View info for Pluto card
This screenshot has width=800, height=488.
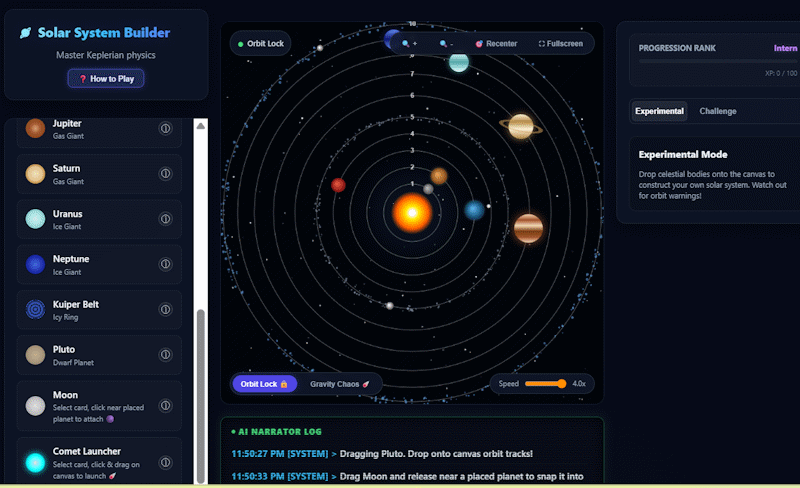[165, 354]
